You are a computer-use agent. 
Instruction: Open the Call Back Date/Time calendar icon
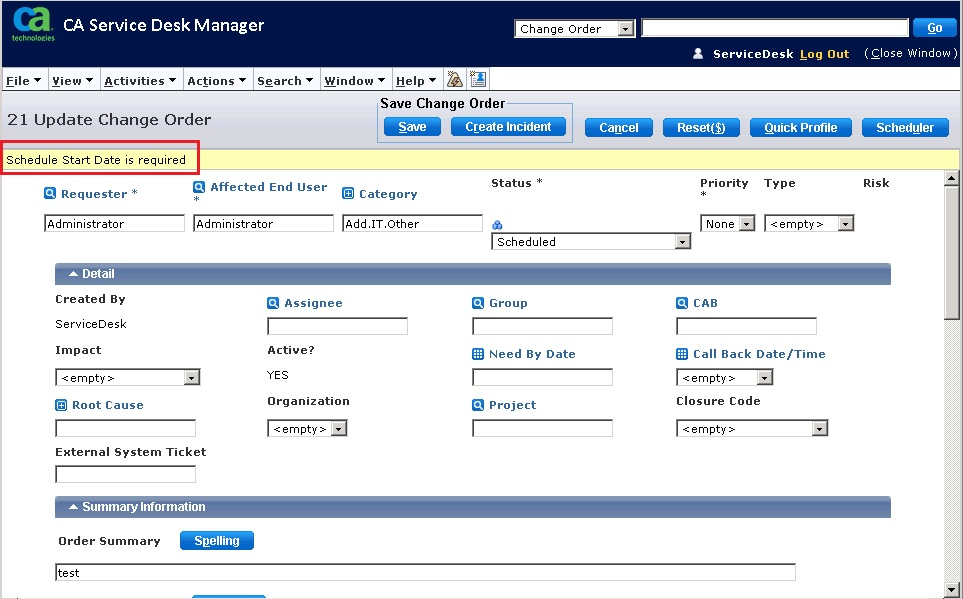[x=682, y=354]
